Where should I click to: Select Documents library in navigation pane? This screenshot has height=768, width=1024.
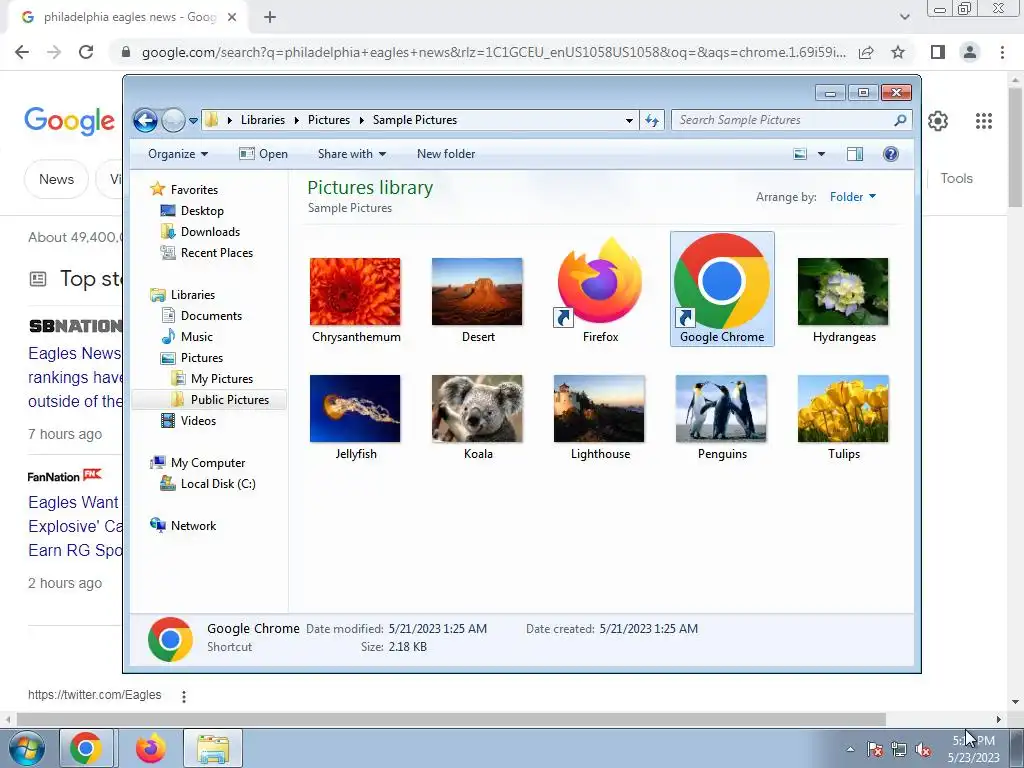(x=211, y=315)
